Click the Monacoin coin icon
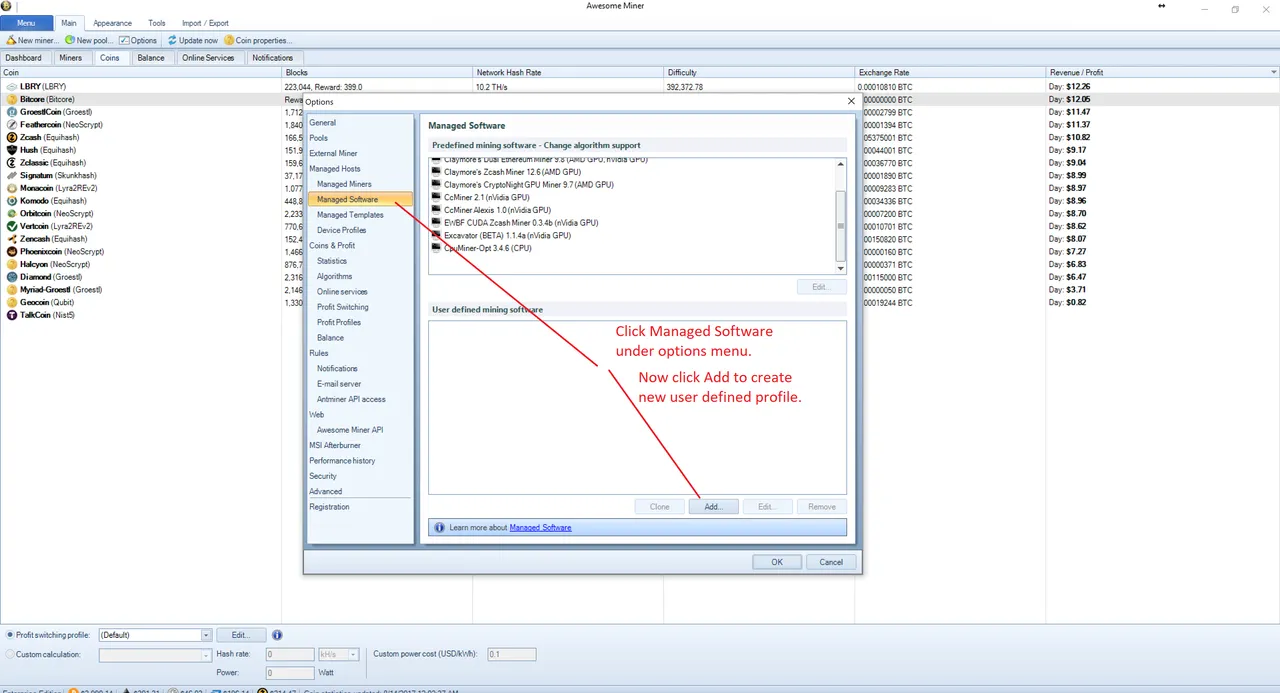1280x693 pixels. (x=11, y=188)
